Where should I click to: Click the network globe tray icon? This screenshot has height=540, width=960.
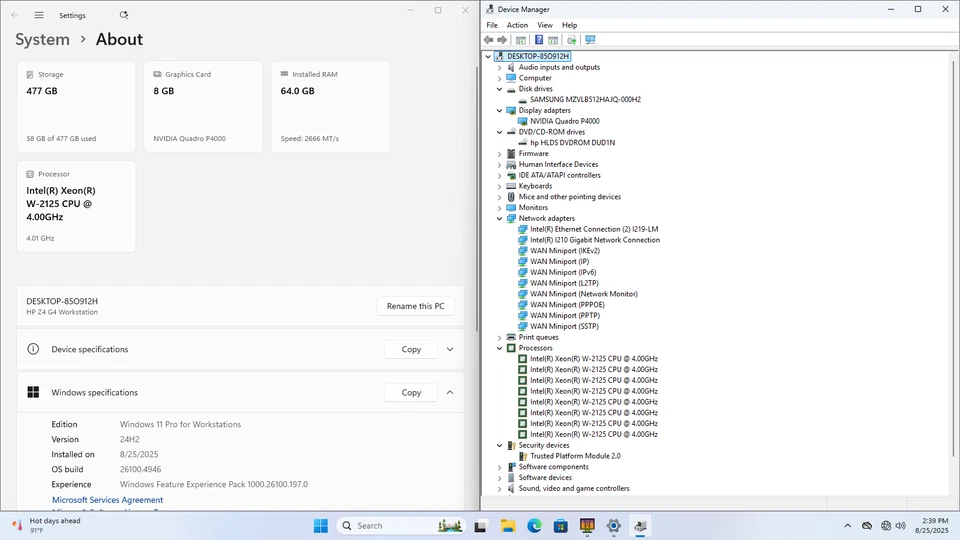tap(886, 525)
